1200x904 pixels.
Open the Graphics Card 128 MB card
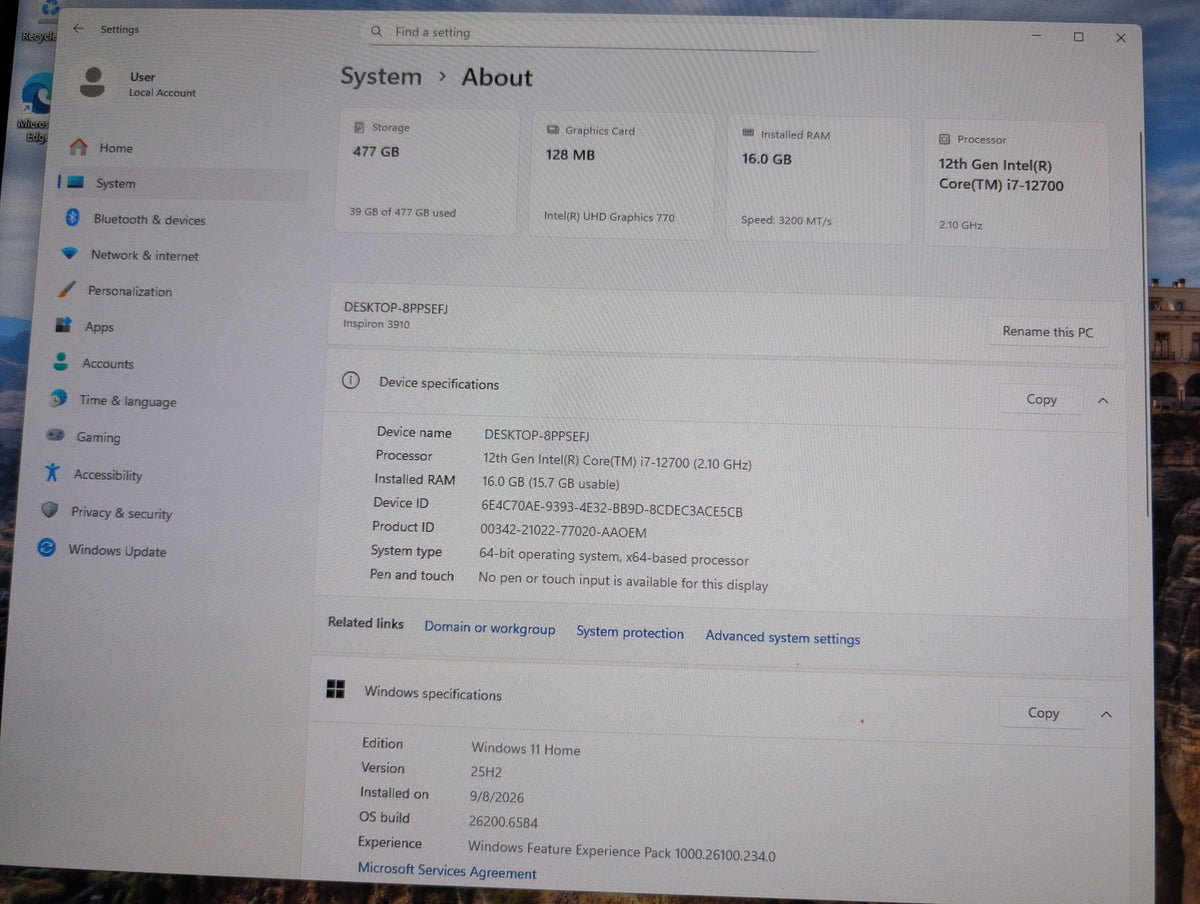[622, 174]
